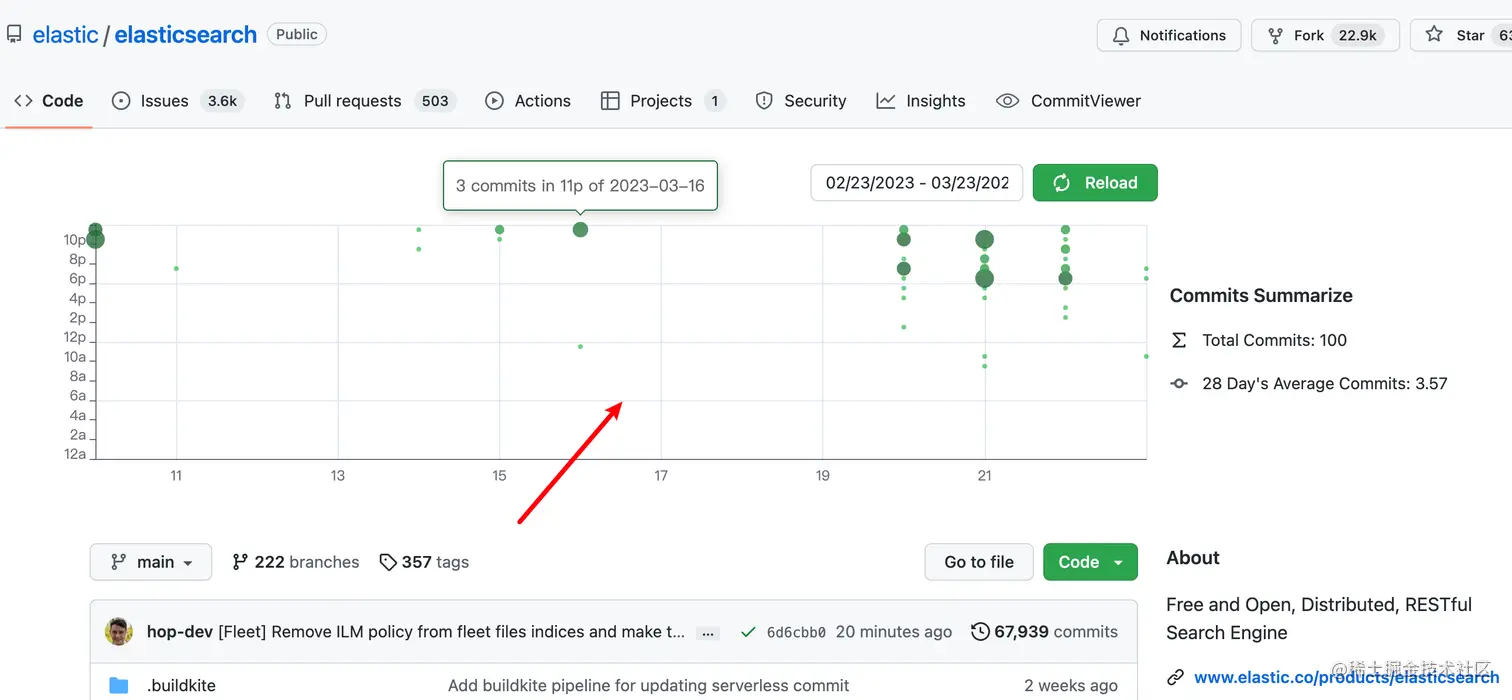This screenshot has height=700, width=1512.
Task: View the 357 tags link
Action: (425, 562)
